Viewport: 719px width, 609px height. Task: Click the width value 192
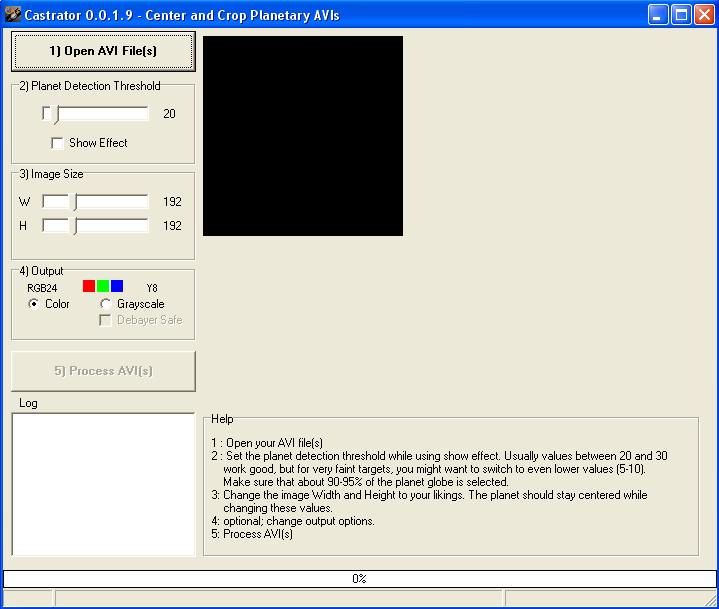pos(172,202)
